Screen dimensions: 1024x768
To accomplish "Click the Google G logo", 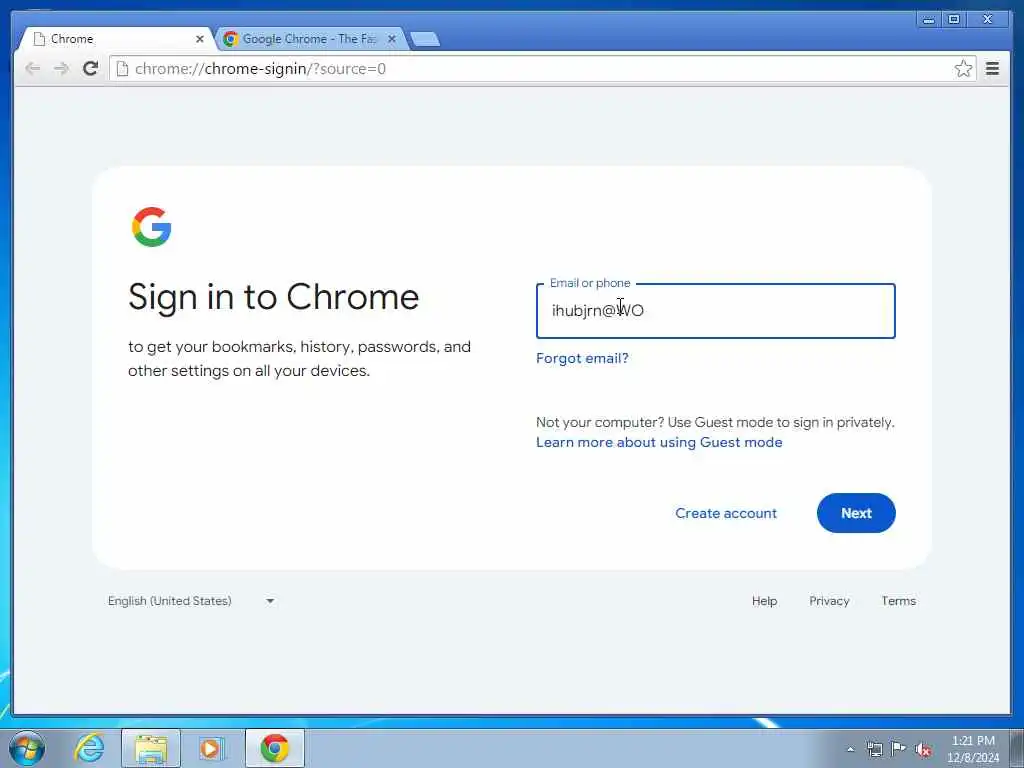I will [x=152, y=227].
